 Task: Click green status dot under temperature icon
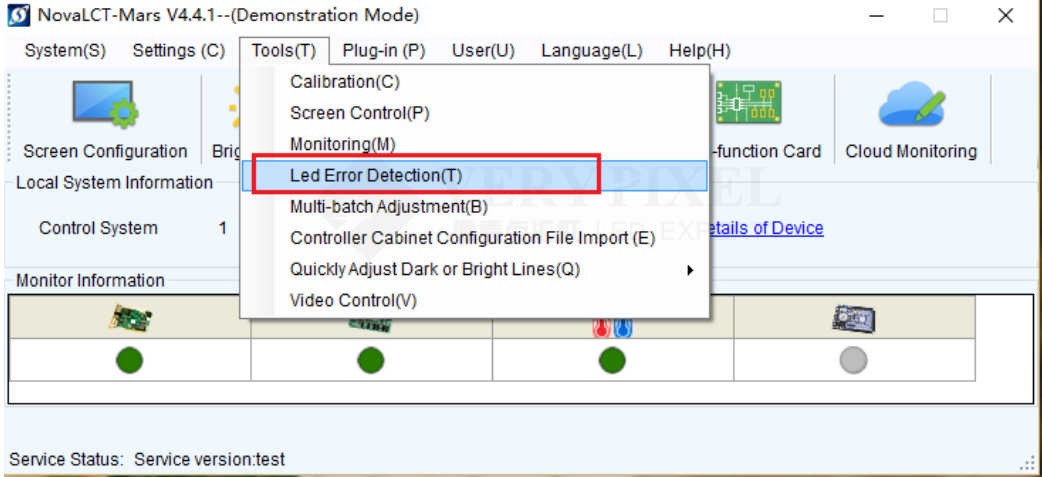tap(612, 361)
